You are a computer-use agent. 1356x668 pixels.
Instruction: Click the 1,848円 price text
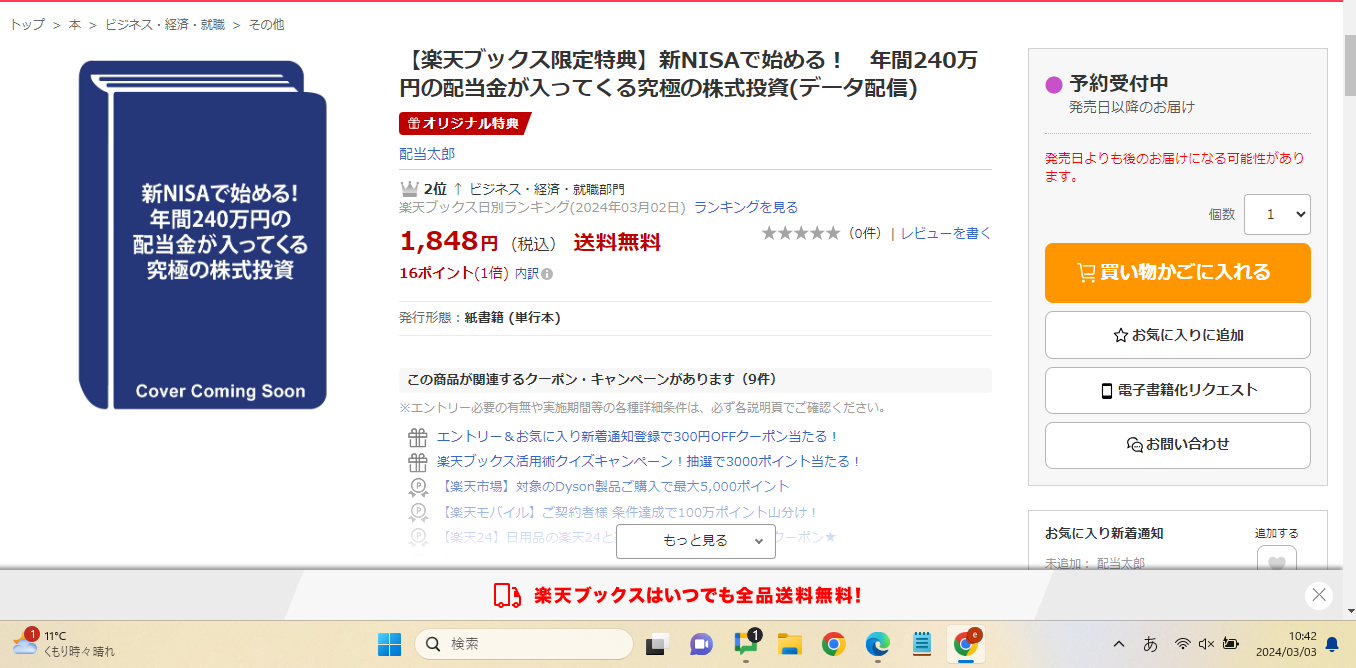[449, 241]
